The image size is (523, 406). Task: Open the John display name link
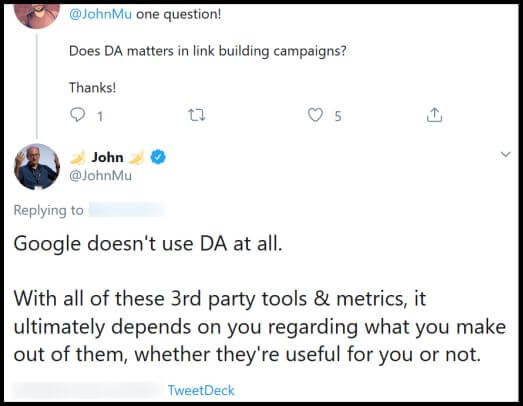(x=107, y=157)
